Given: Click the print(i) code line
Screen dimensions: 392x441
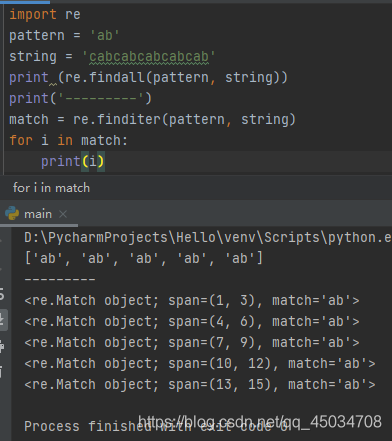Looking at the screenshot, I should coord(73,161).
